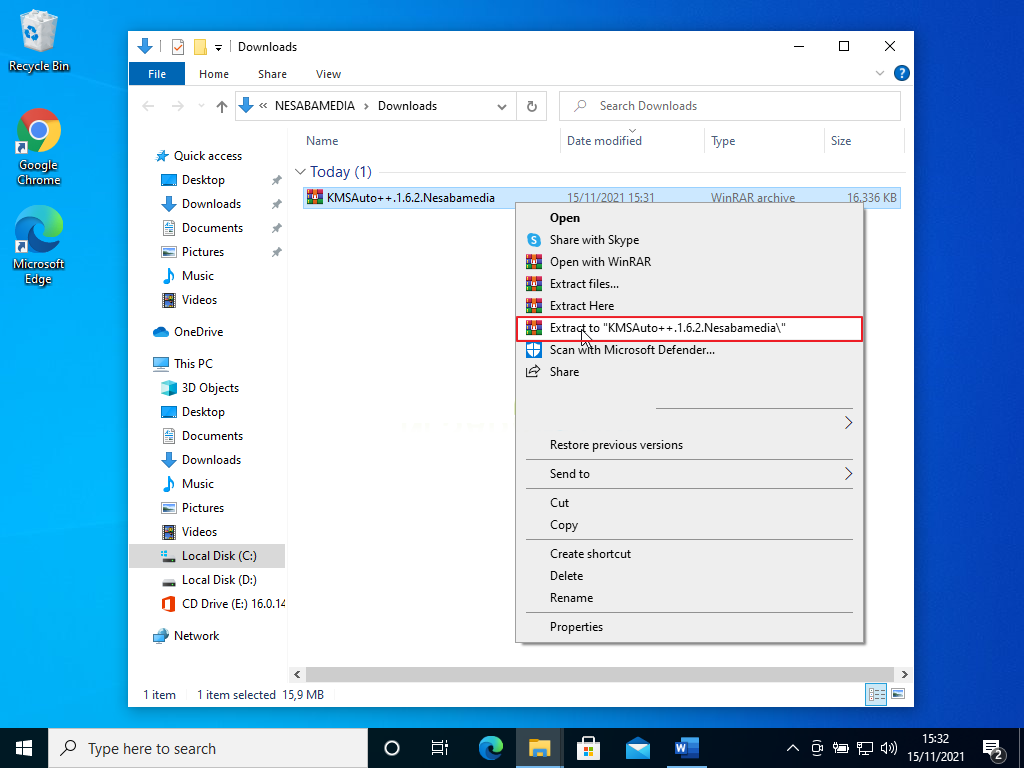The width and height of the screenshot is (1024, 768).
Task: Open Network in navigation pane
Action: click(x=196, y=635)
